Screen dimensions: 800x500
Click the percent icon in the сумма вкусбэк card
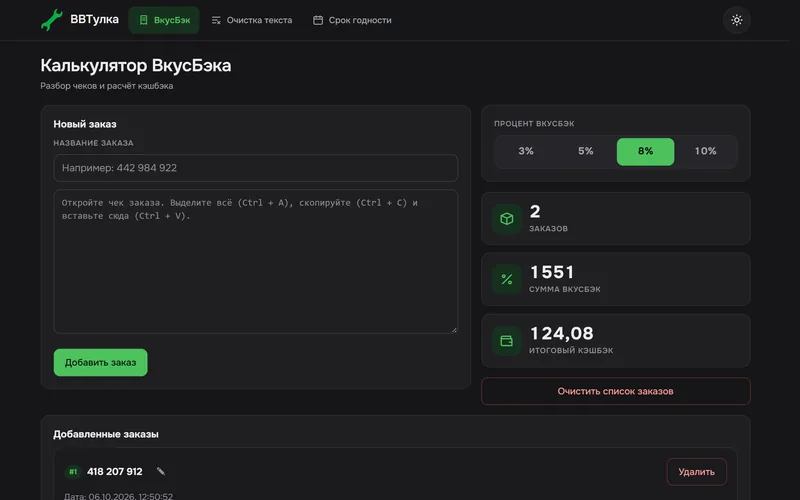click(507, 280)
